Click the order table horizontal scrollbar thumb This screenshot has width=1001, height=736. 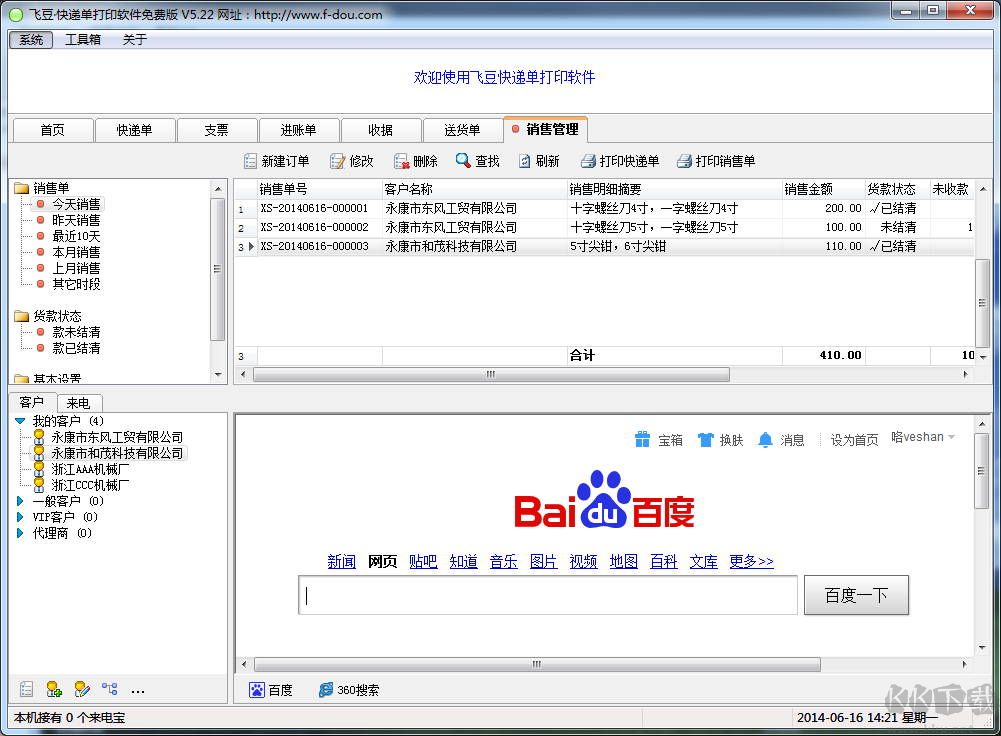pyautogui.click(x=491, y=375)
